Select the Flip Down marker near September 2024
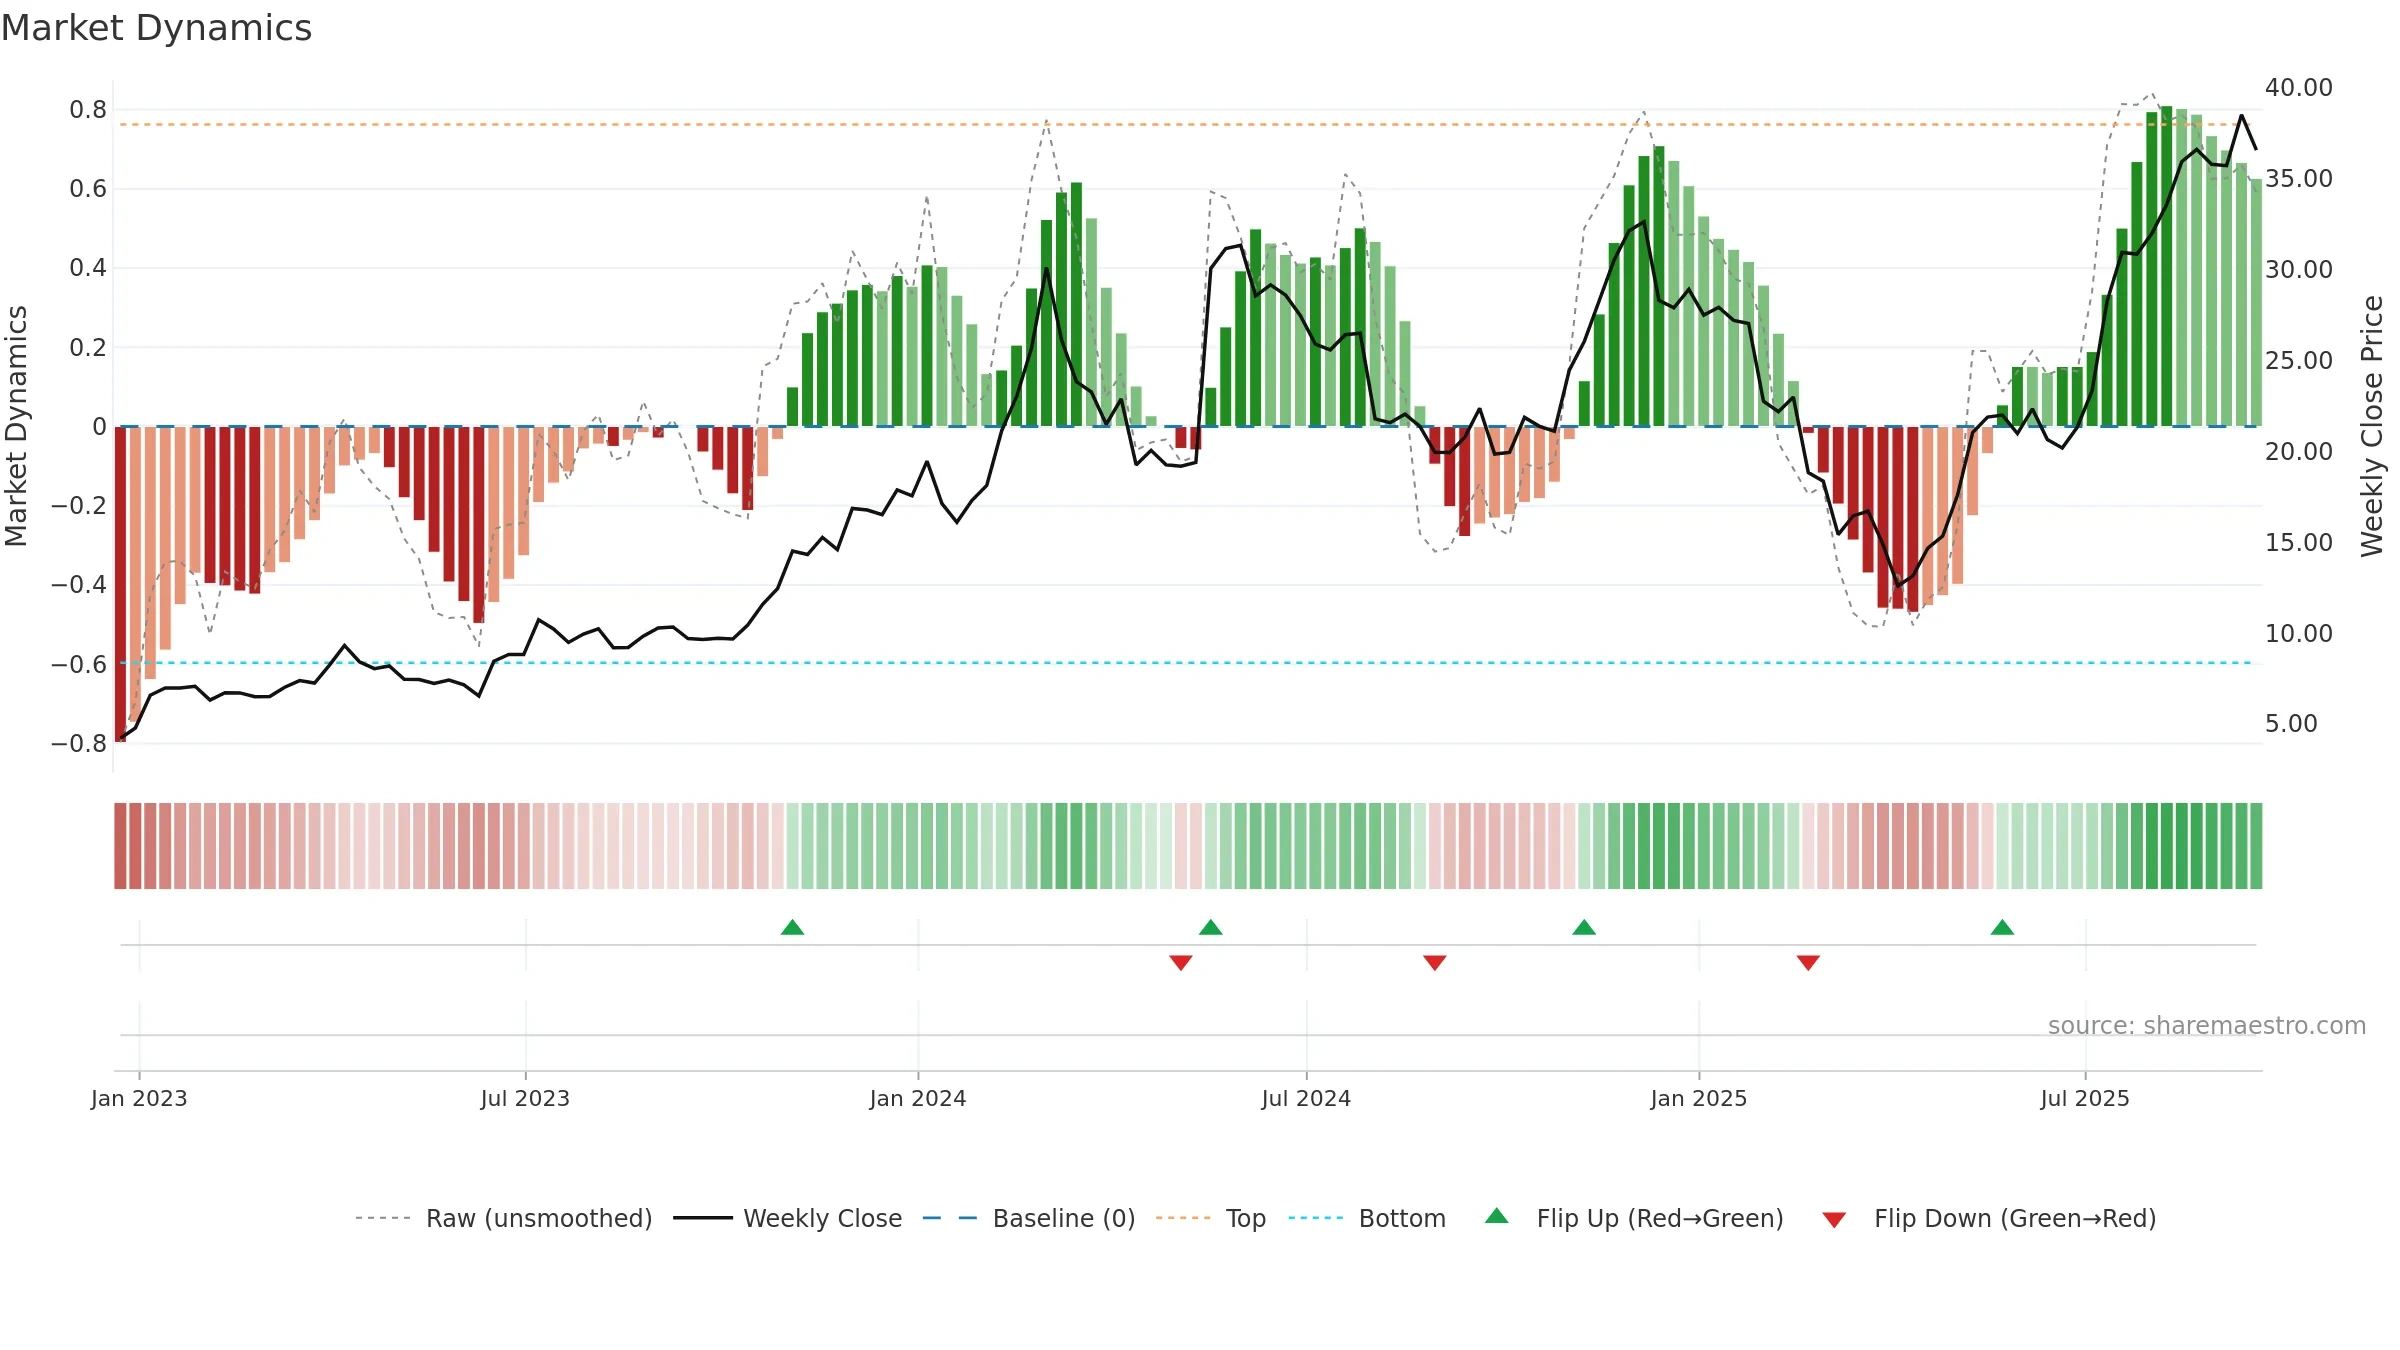 point(1435,962)
